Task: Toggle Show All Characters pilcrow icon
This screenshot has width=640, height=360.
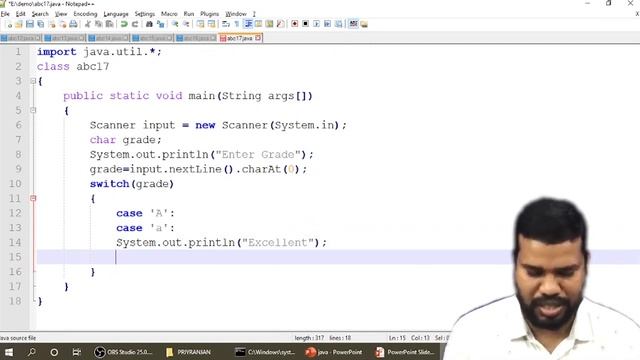Action: (x=237, y=24)
